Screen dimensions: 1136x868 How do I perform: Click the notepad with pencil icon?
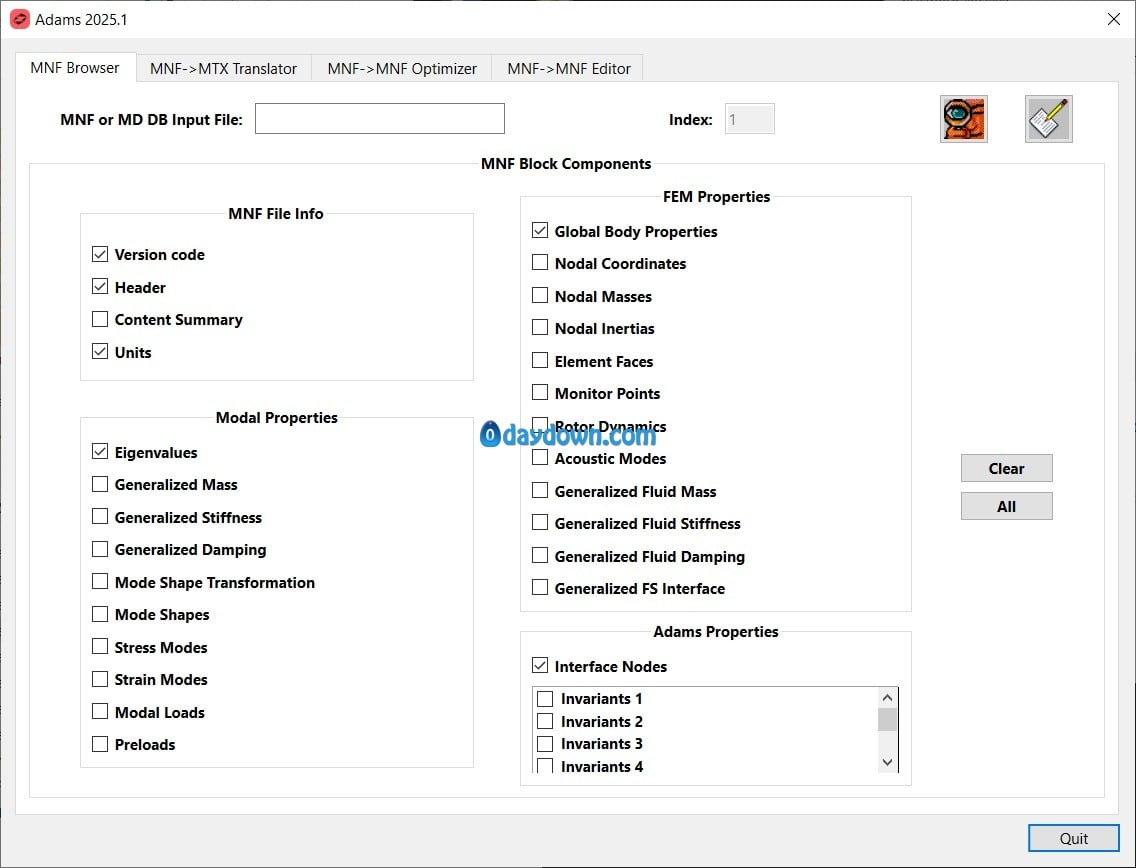(x=1048, y=119)
